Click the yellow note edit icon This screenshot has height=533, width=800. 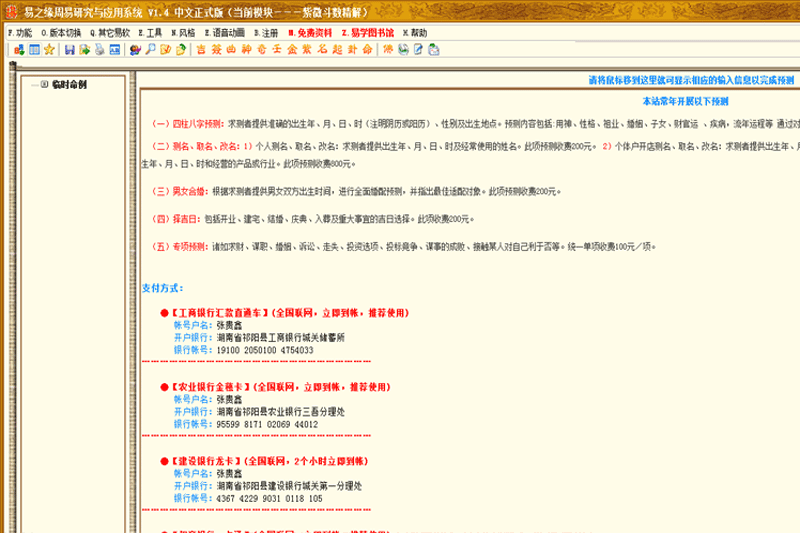[165, 49]
